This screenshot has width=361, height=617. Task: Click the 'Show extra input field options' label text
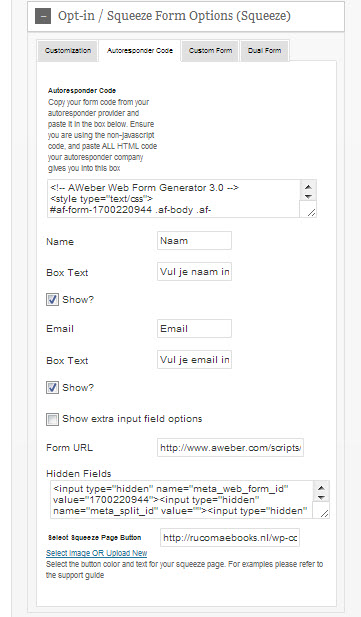[132, 419]
